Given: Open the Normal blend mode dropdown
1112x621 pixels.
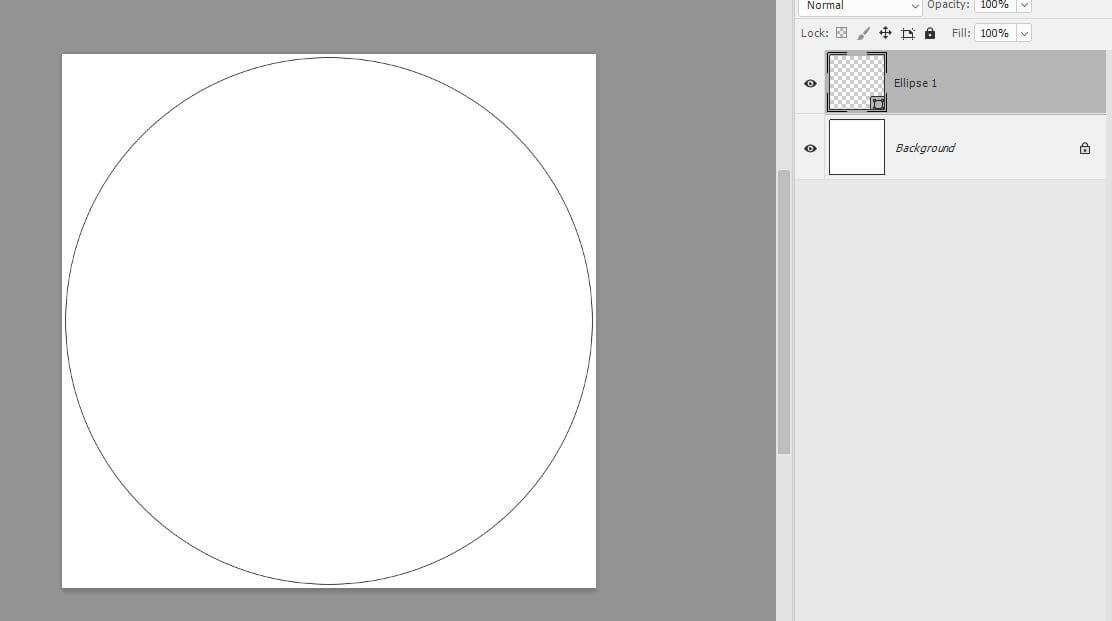Looking at the screenshot, I should [859, 6].
